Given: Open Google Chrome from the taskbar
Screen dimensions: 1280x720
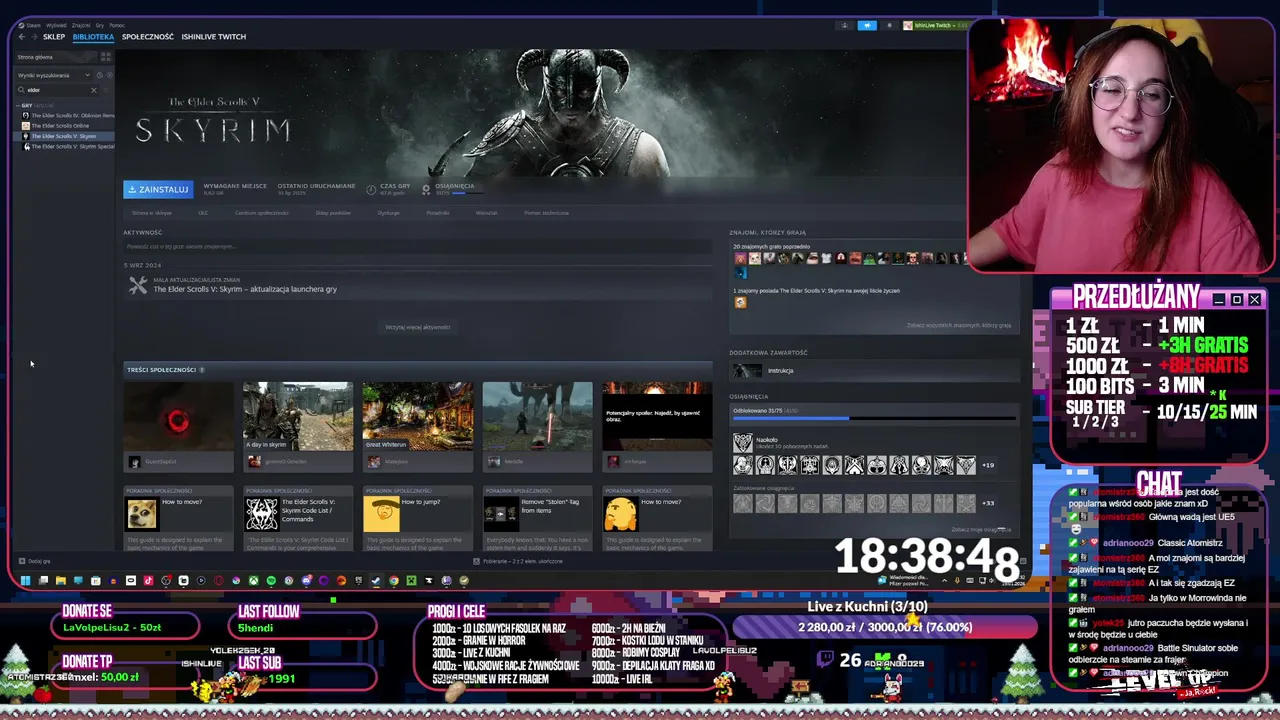Looking at the screenshot, I should [394, 581].
